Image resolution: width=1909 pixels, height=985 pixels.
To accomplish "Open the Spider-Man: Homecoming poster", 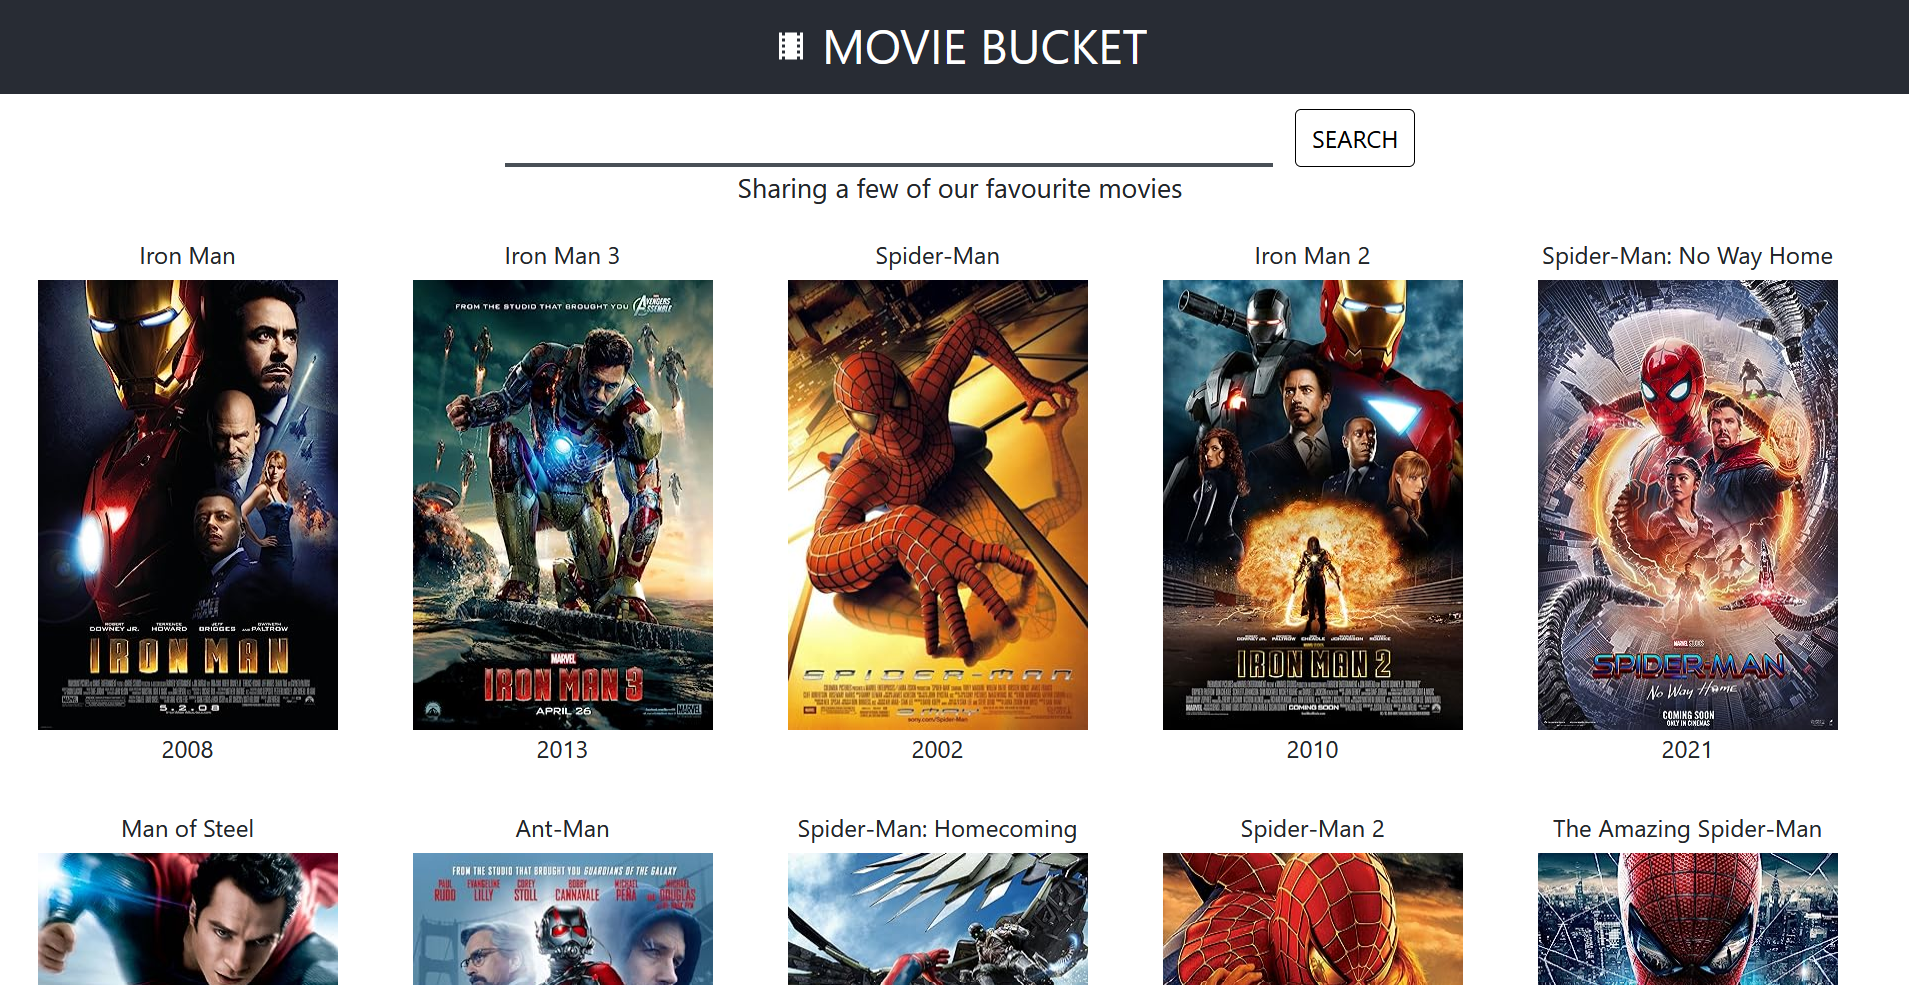I will [x=938, y=919].
